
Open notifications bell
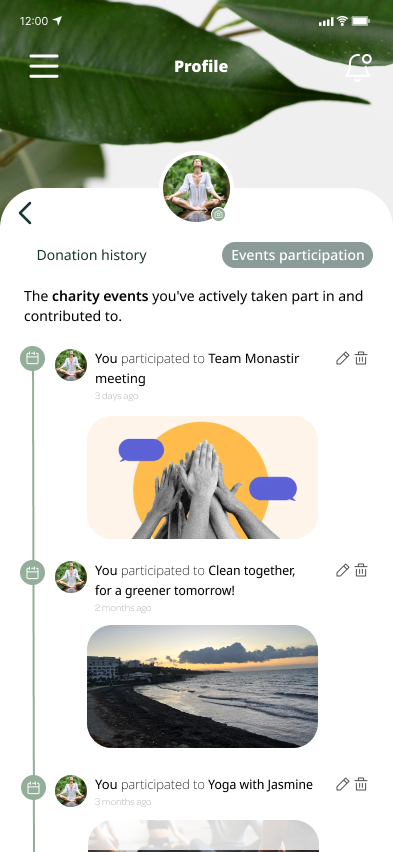[x=359, y=68]
